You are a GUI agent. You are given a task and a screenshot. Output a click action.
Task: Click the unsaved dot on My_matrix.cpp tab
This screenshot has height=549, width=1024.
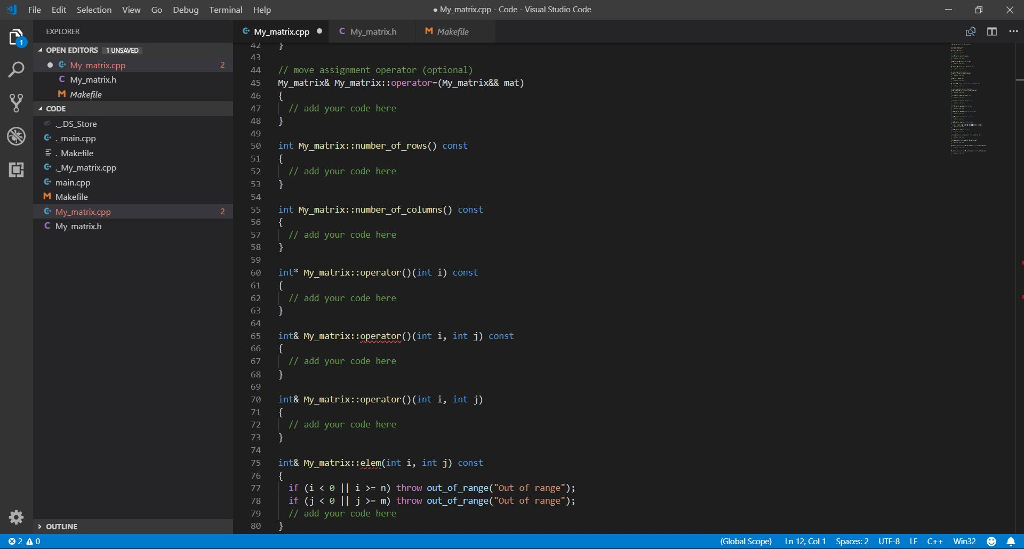(319, 31)
